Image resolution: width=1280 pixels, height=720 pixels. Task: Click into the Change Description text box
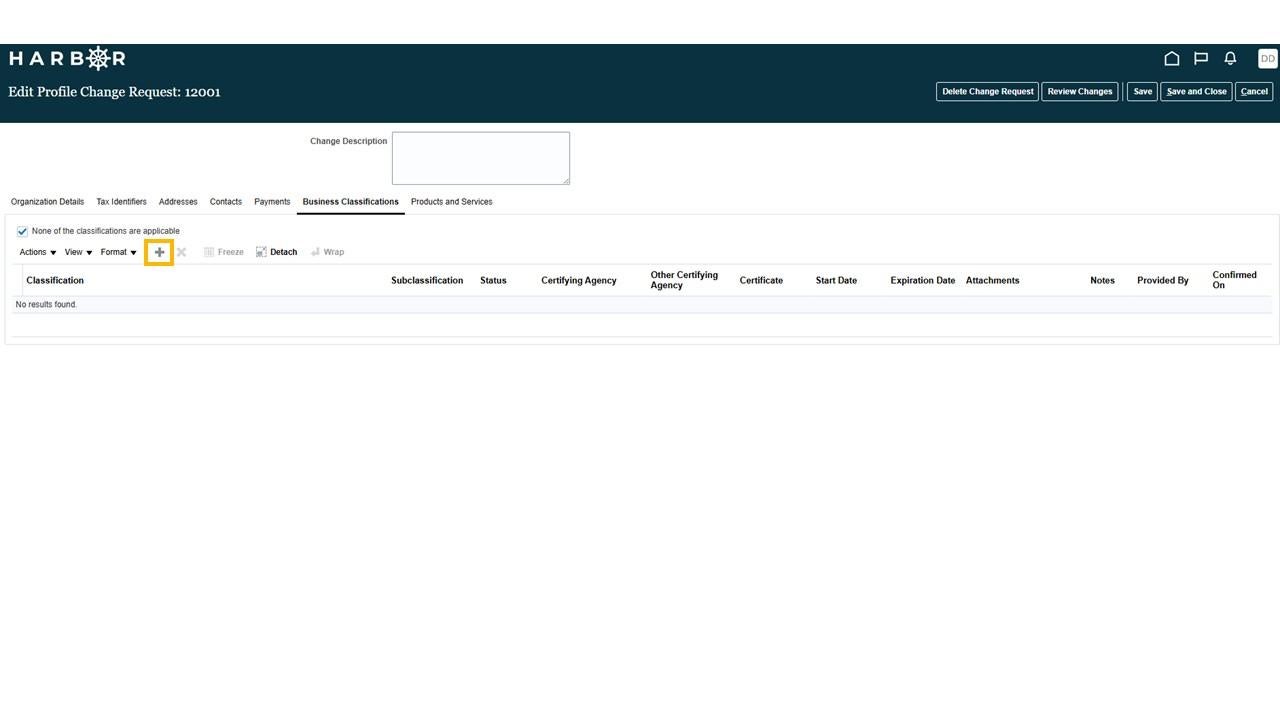click(x=481, y=158)
